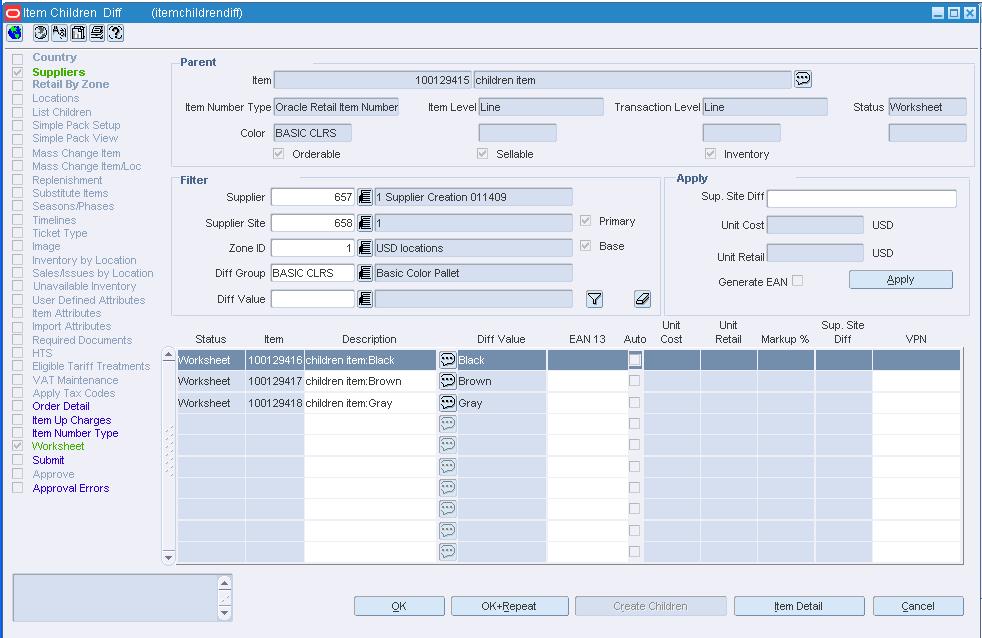Open the Supplier list of values

[365, 198]
